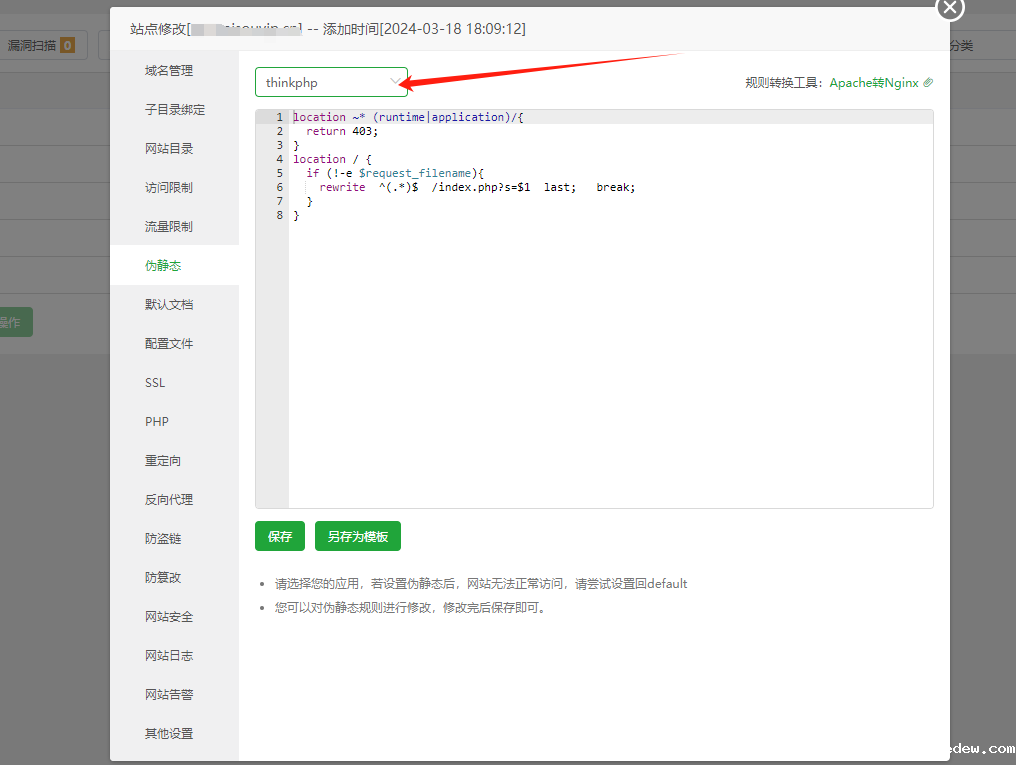Click inside the rewrite rules code editor
The width and height of the screenshot is (1016, 765).
(x=610, y=350)
